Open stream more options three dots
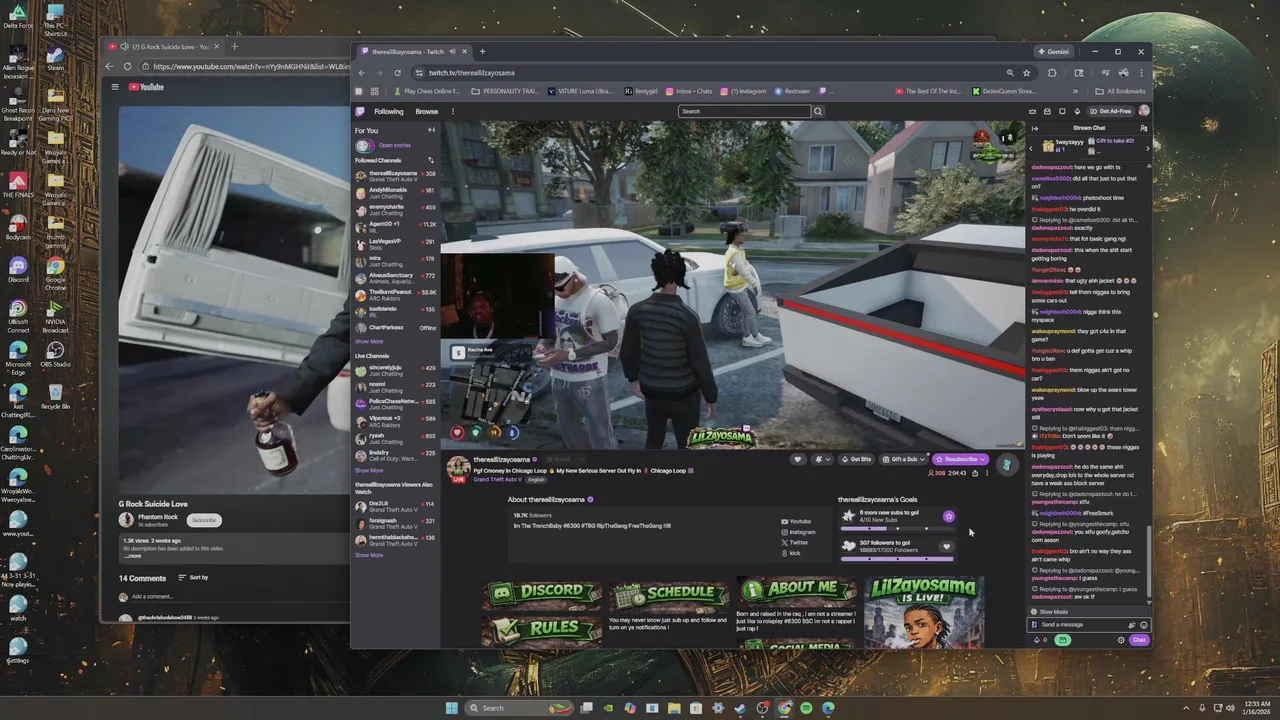This screenshot has height=720, width=1280. (987, 473)
